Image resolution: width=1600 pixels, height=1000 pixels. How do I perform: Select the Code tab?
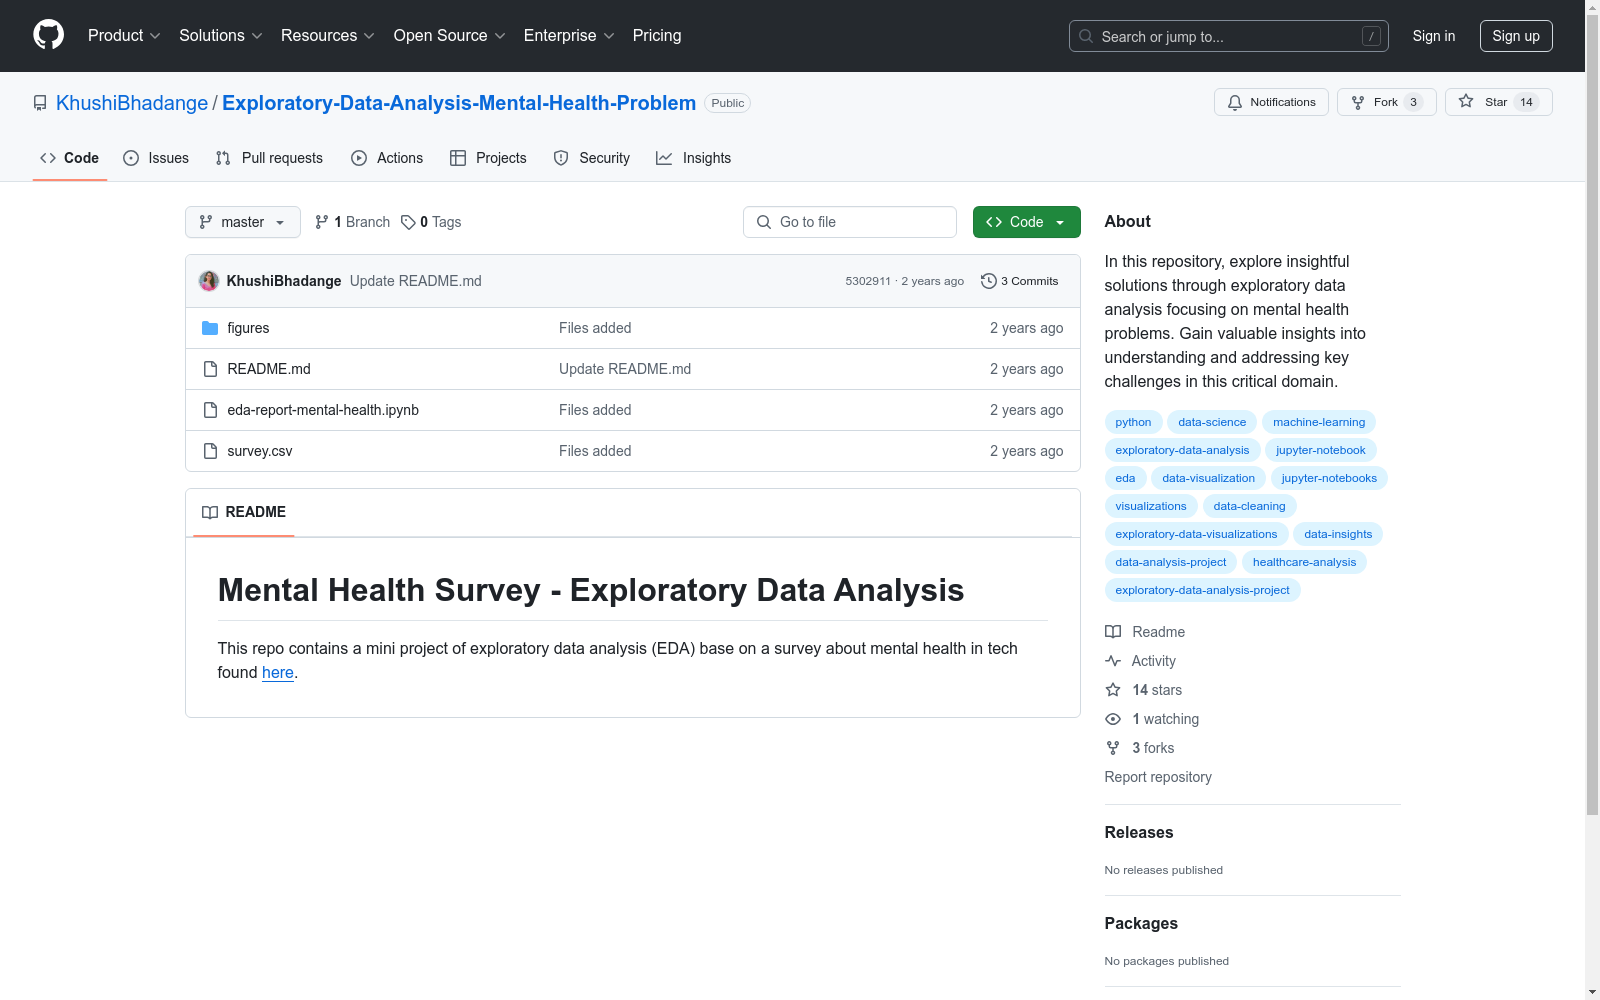[x=70, y=158]
